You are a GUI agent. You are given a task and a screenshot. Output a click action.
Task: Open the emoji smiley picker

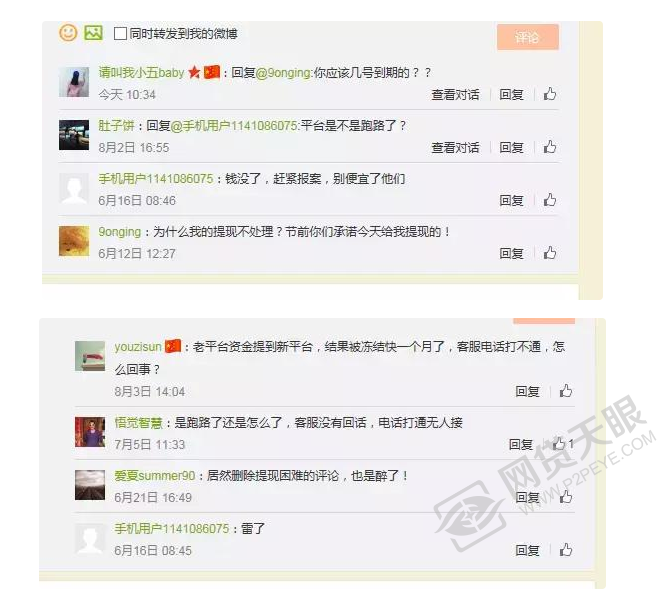[x=68, y=33]
